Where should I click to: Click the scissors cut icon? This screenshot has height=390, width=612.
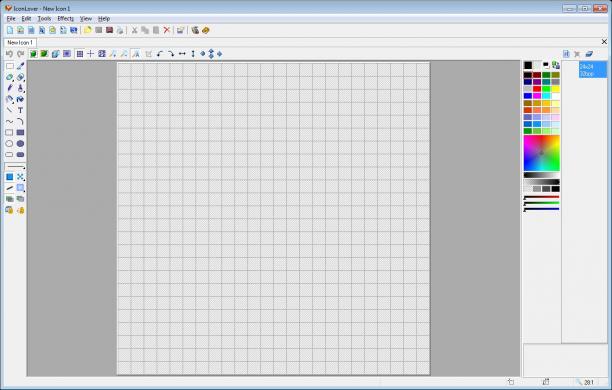pos(134,30)
